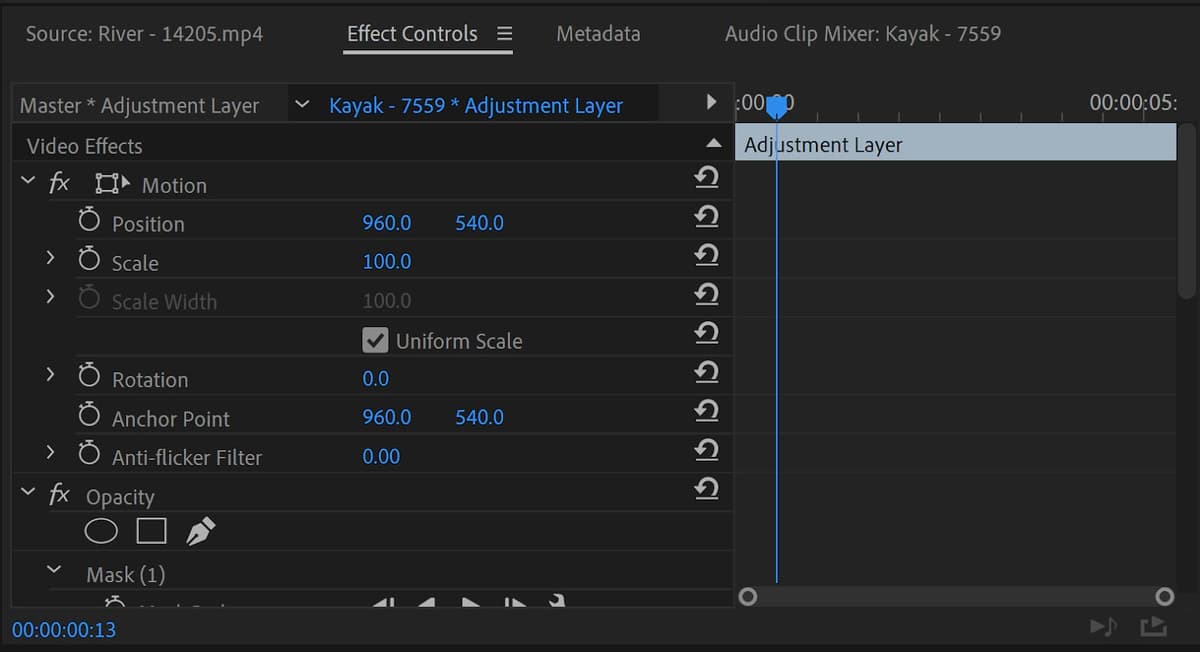
Task: Select the ellipse mask tool under Opacity
Action: (101, 530)
